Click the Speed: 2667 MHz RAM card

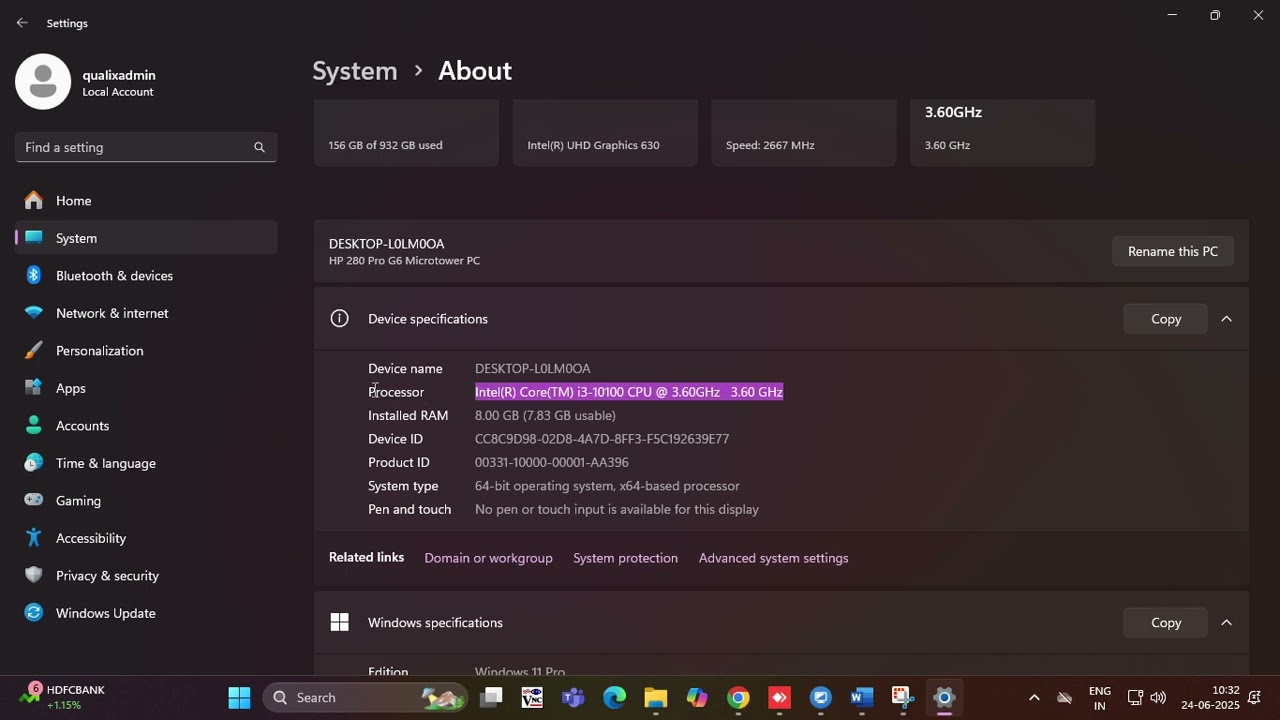coord(804,133)
